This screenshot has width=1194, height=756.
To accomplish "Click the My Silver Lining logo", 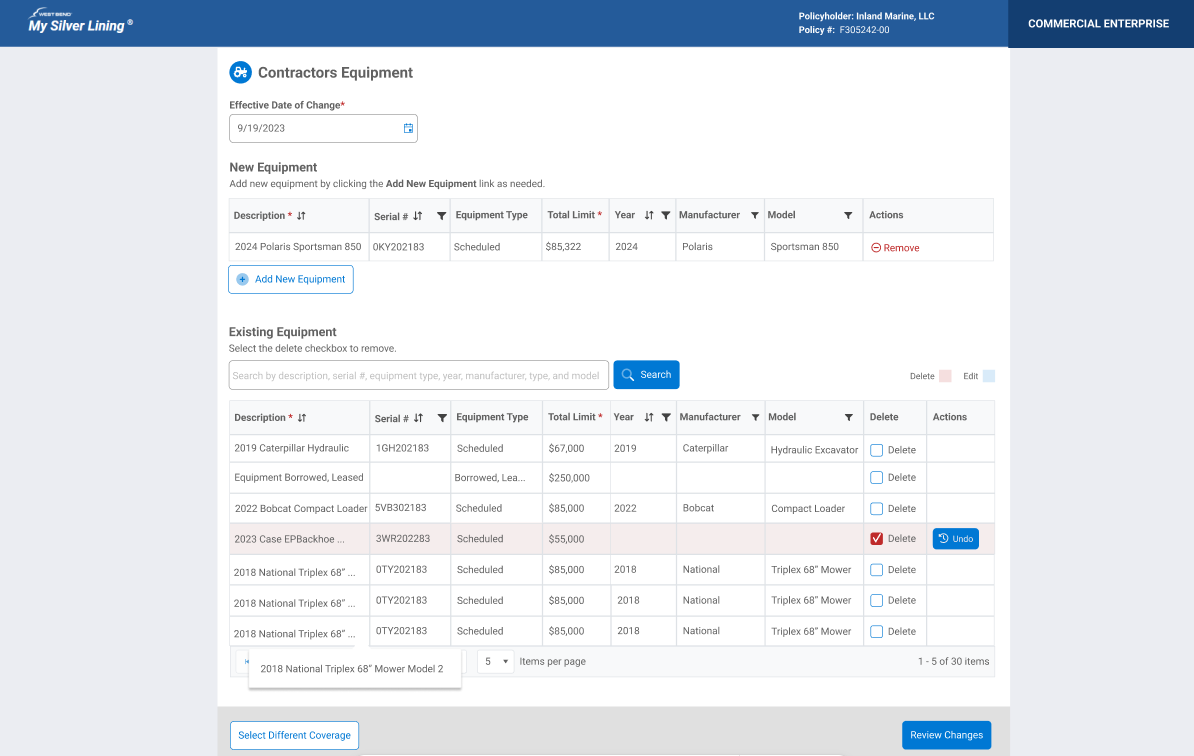I will pos(80,21).
